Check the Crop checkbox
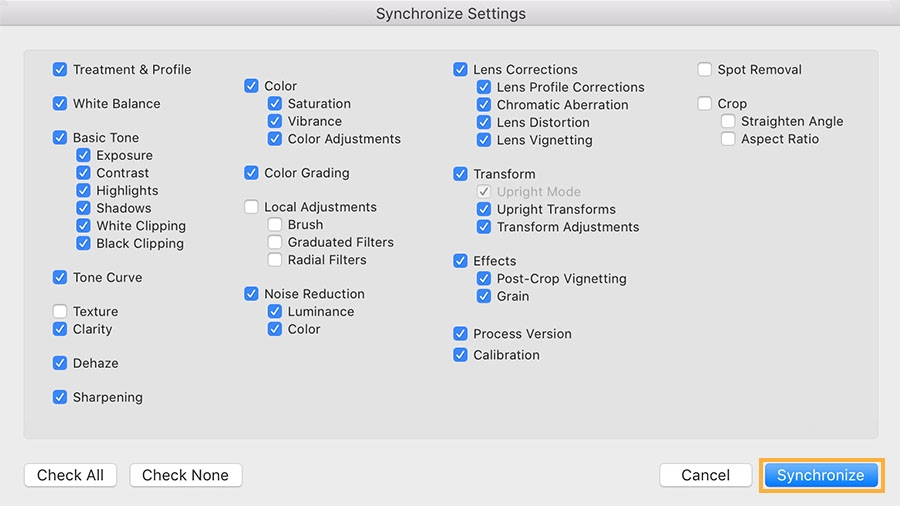This screenshot has height=506, width=900. pyautogui.click(x=705, y=104)
